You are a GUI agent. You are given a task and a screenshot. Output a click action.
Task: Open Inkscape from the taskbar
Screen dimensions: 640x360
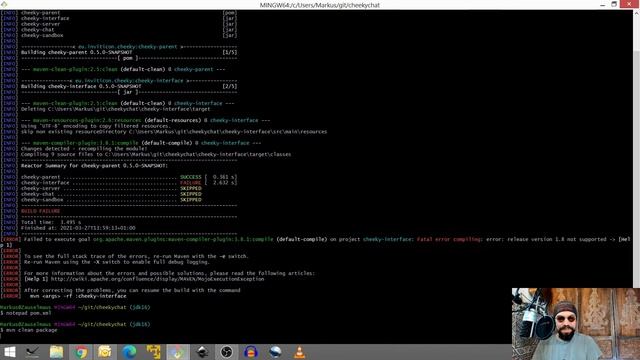(202, 352)
